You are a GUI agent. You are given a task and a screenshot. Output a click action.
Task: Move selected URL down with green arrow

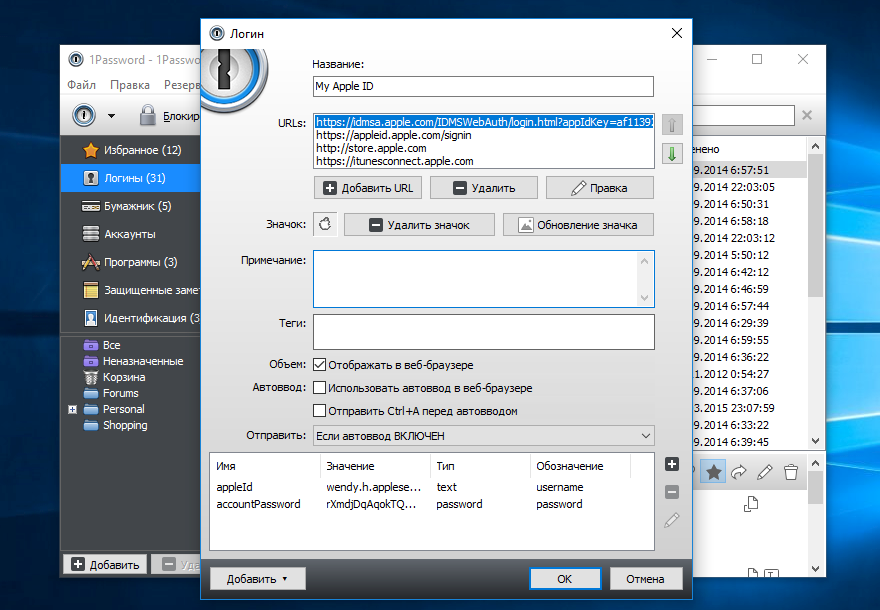[x=672, y=153]
